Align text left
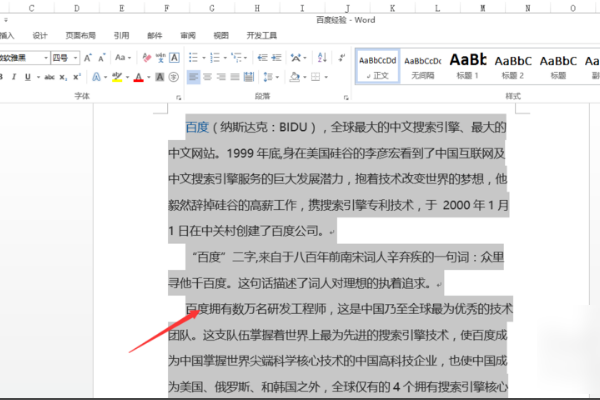Image resolution: width=600 pixels, height=400 pixels. tap(193, 77)
